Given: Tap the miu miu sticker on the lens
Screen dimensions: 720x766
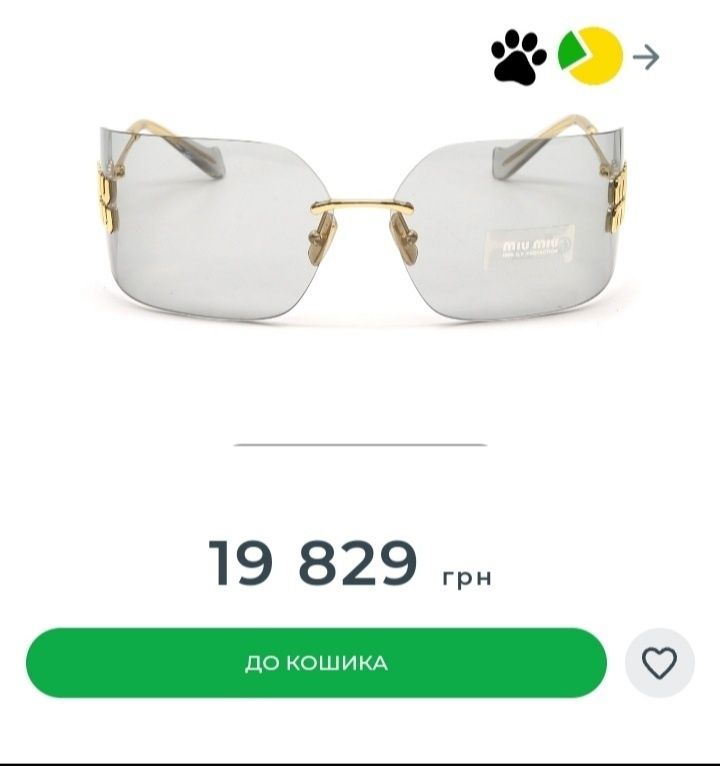Looking at the screenshot, I should [529, 246].
